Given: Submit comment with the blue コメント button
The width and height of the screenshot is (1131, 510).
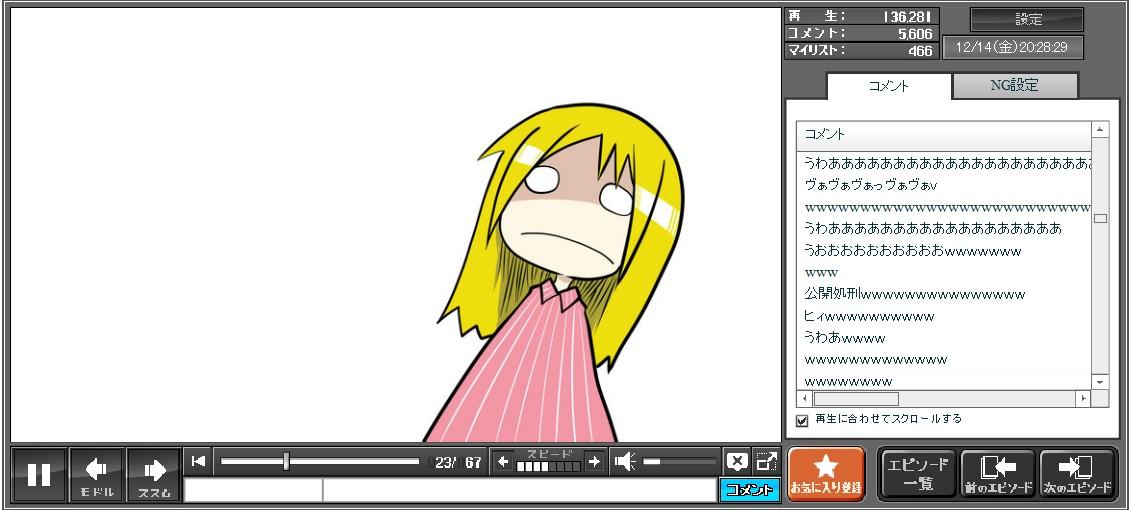Looking at the screenshot, I should (x=749, y=490).
